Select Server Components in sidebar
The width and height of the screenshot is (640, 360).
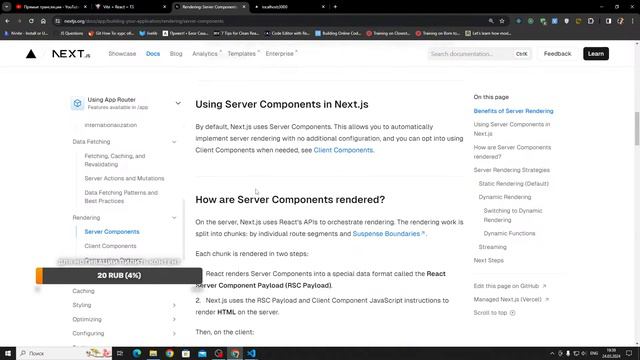112,231
